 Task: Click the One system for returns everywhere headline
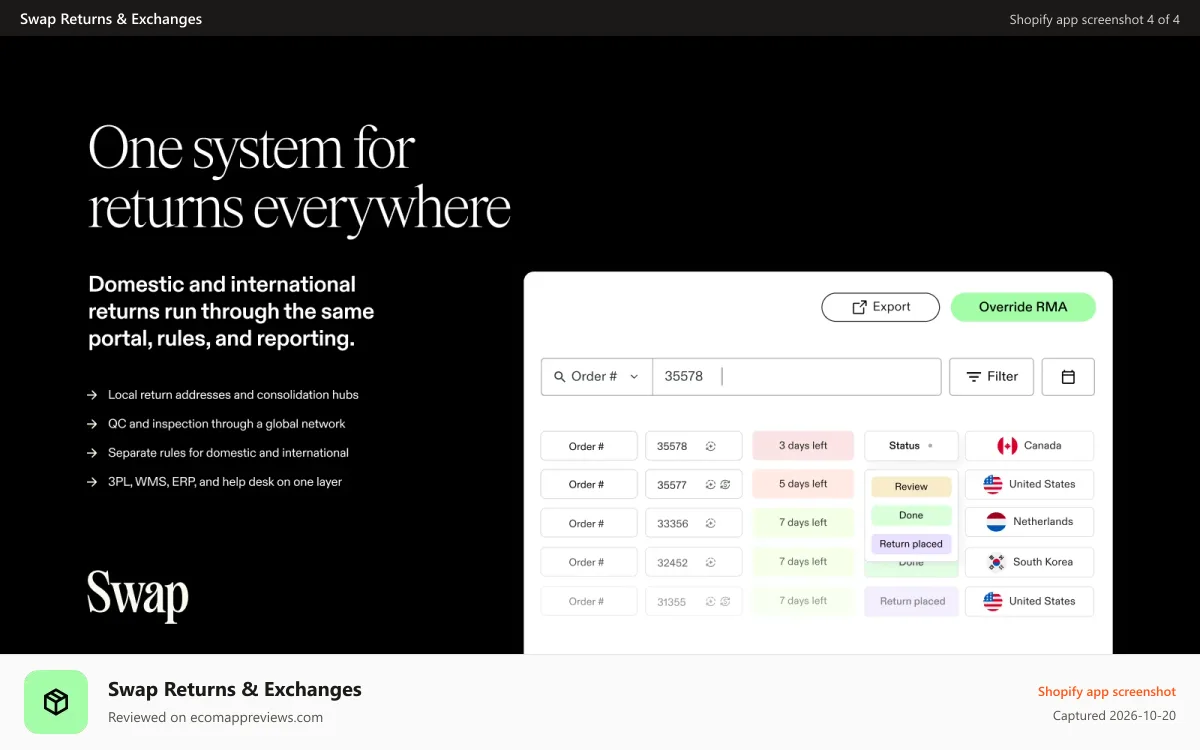pyautogui.click(x=300, y=179)
